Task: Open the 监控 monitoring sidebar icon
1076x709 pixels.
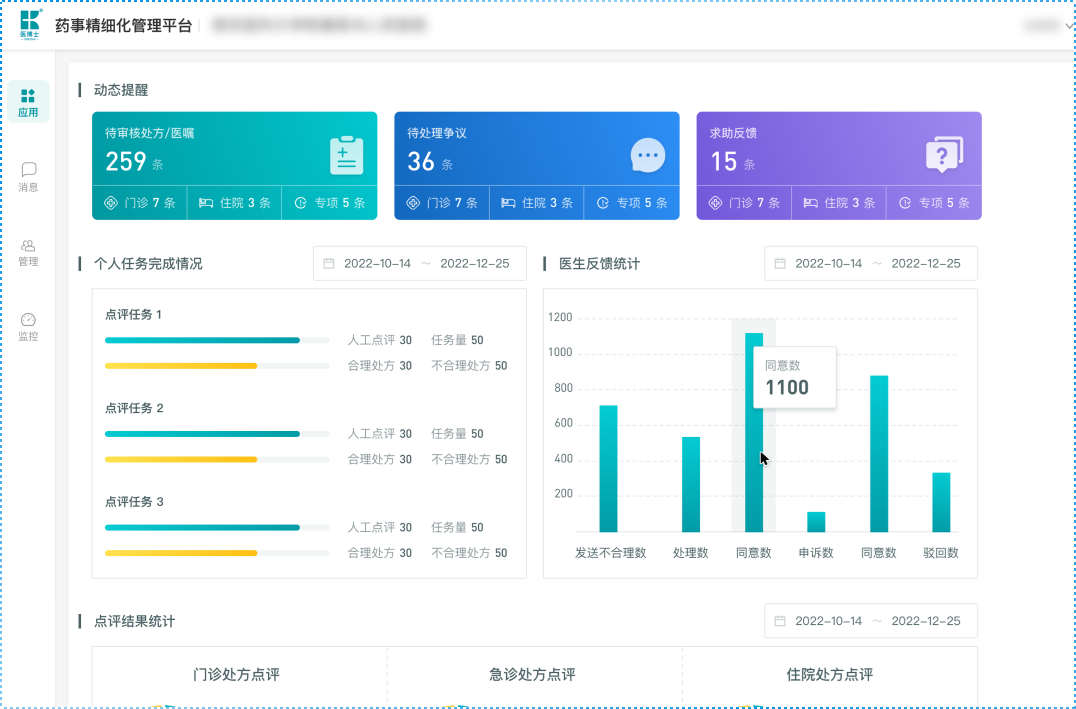Action: tap(28, 327)
